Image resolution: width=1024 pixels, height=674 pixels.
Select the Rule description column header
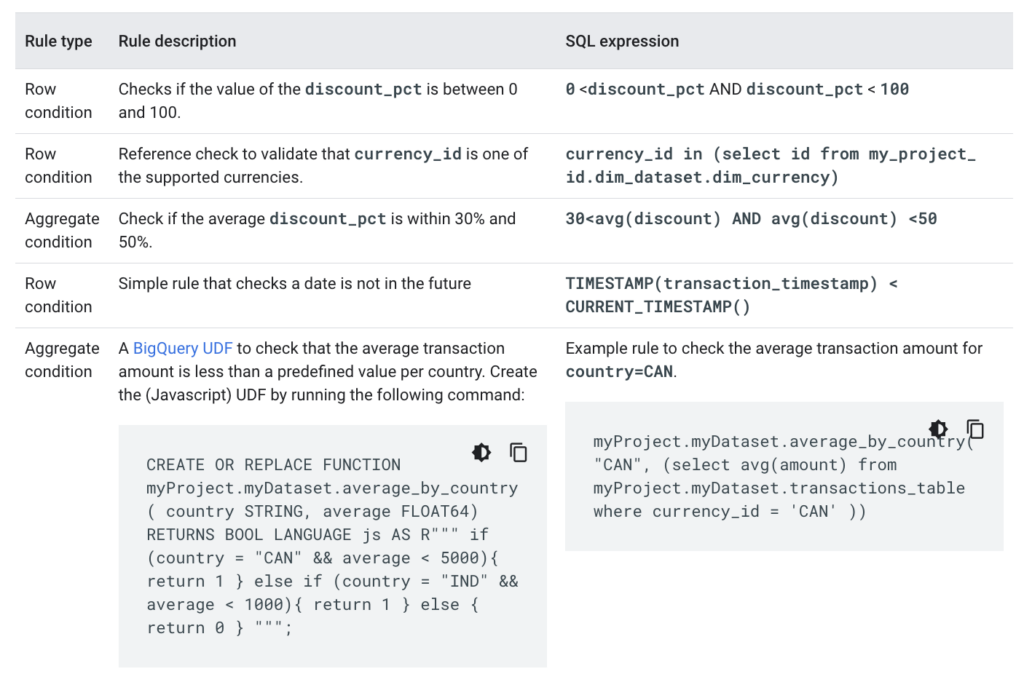click(177, 41)
